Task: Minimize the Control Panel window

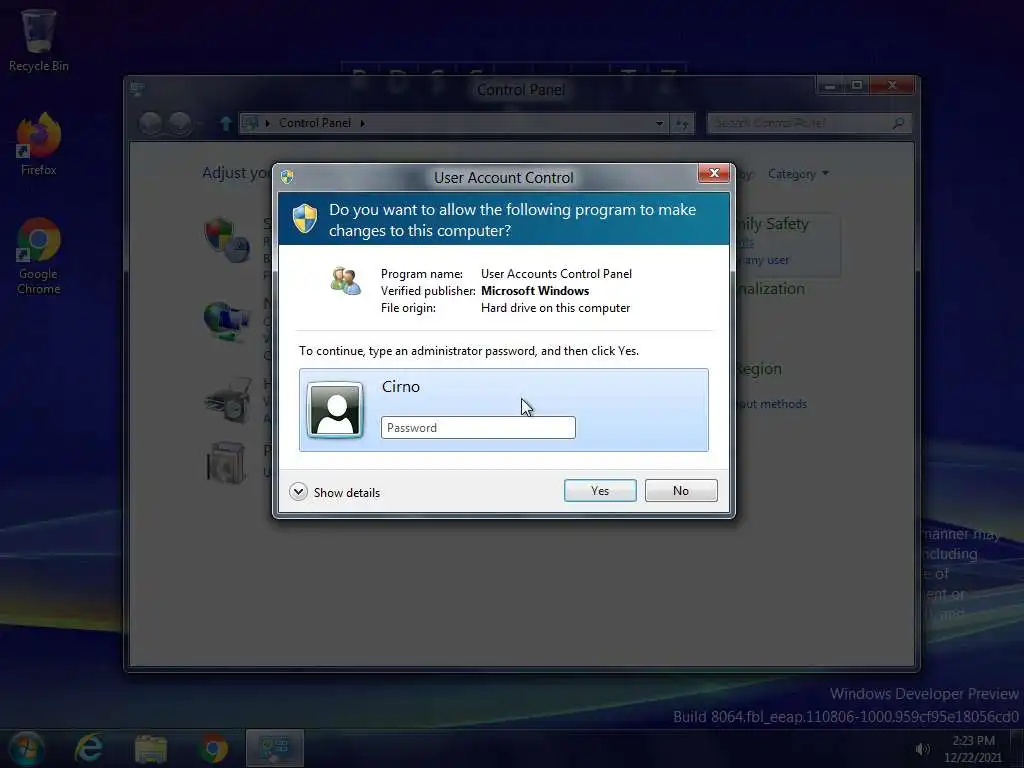Action: 830,86
